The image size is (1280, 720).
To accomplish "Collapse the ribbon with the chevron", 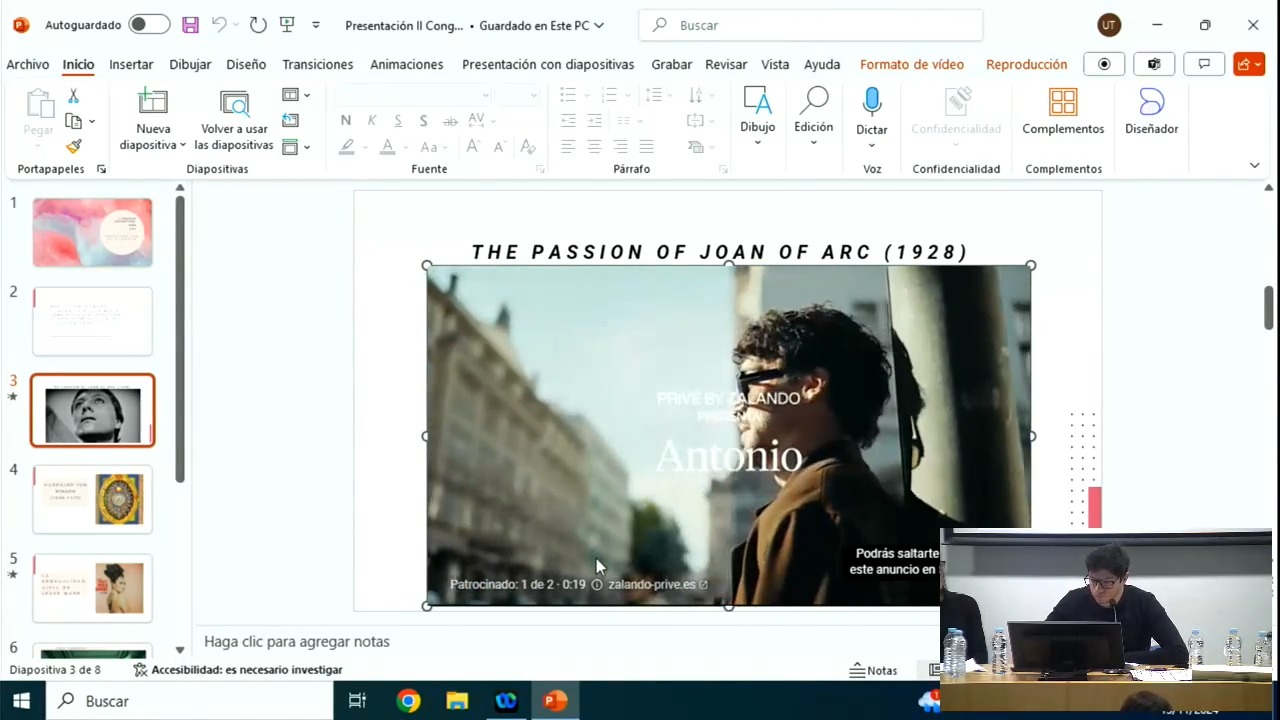I will tap(1254, 166).
